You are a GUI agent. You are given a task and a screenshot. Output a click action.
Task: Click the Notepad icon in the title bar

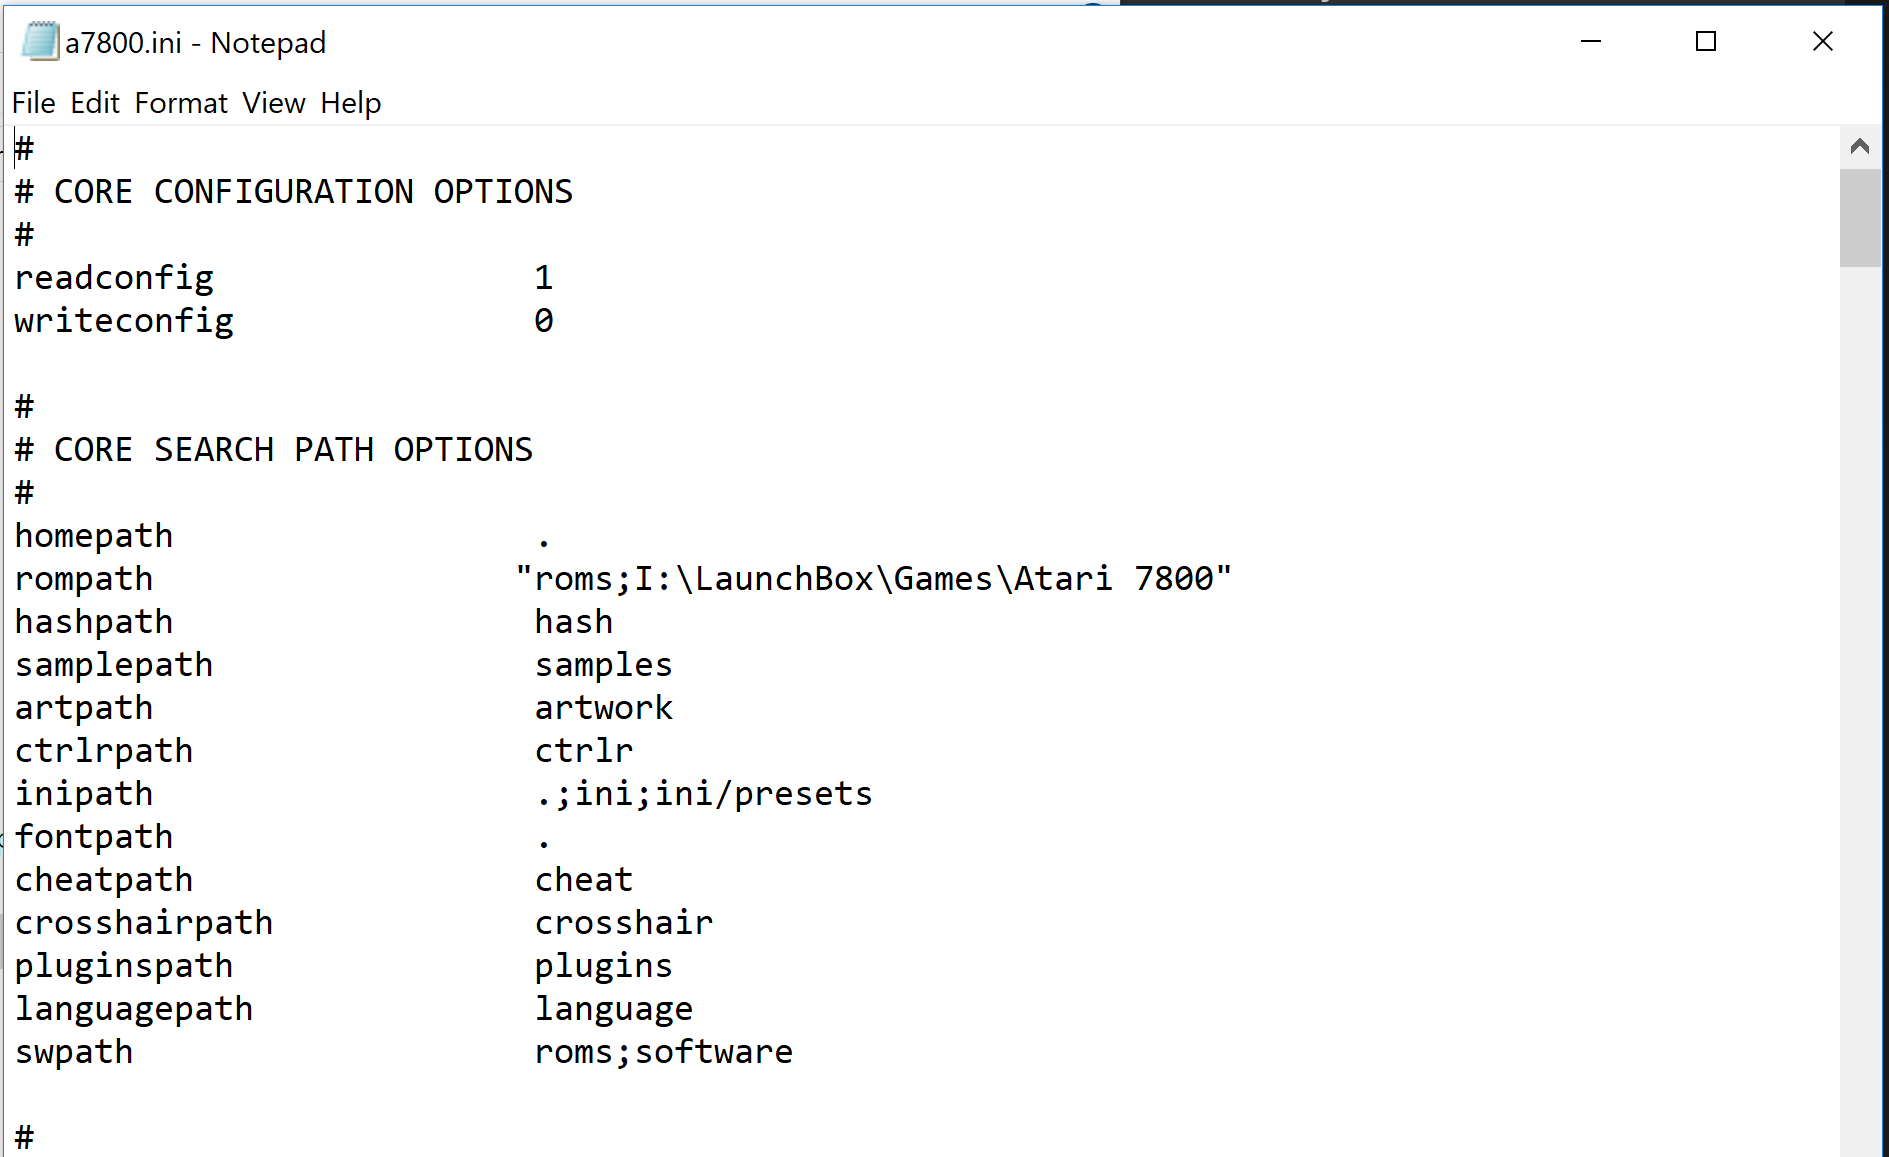tap(40, 42)
